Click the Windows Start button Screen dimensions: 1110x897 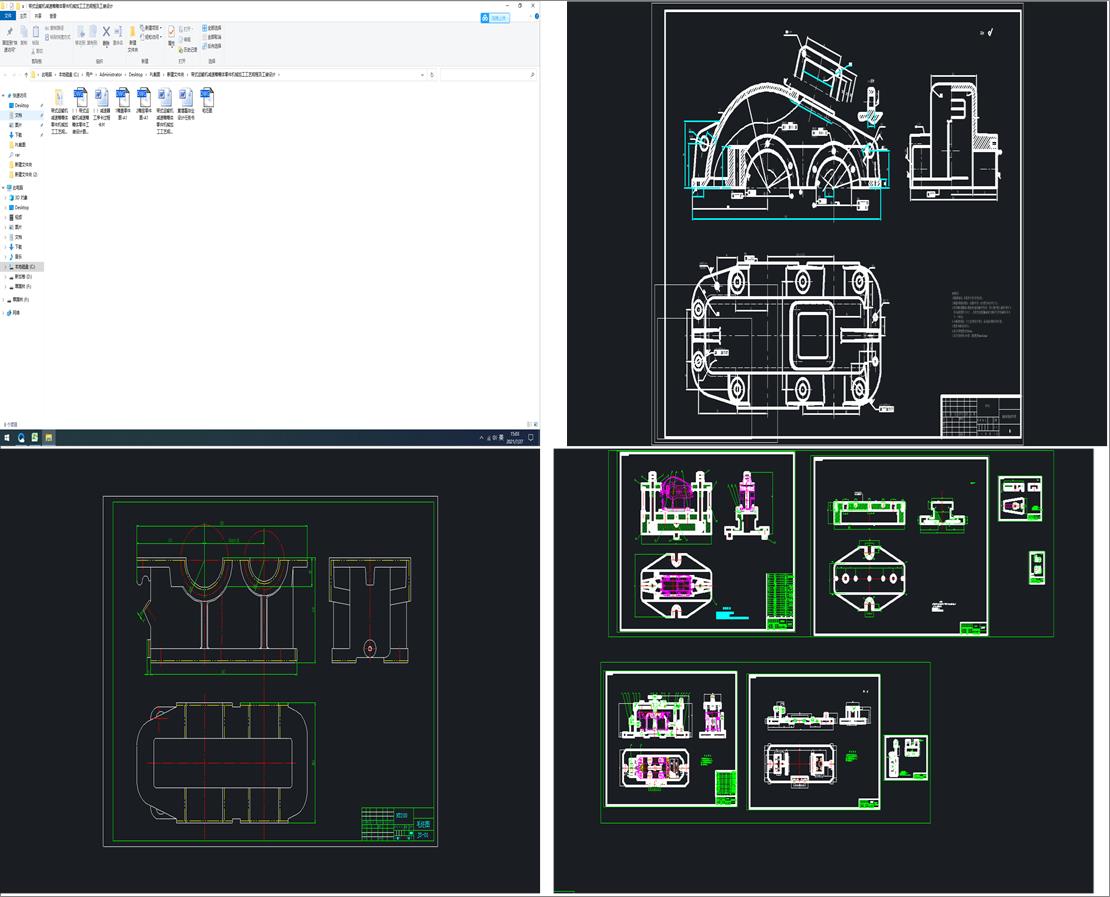tap(6, 438)
